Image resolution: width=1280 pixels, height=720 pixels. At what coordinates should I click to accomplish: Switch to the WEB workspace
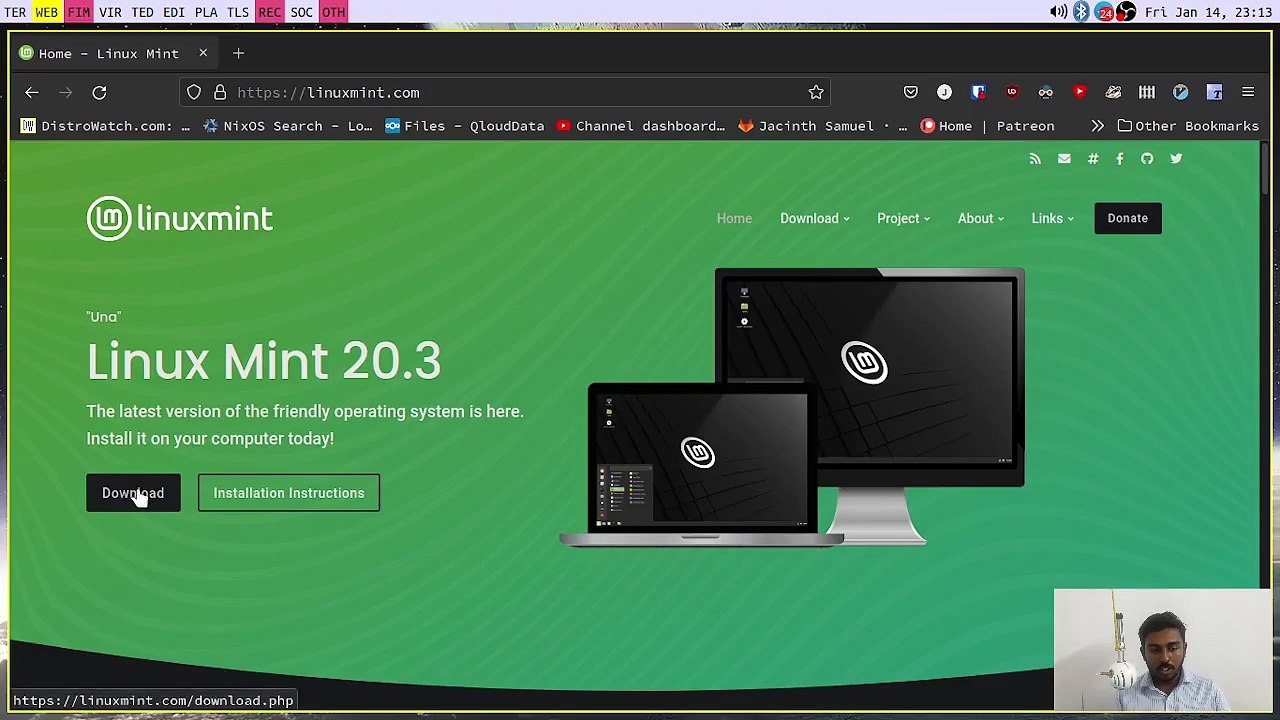(x=46, y=12)
